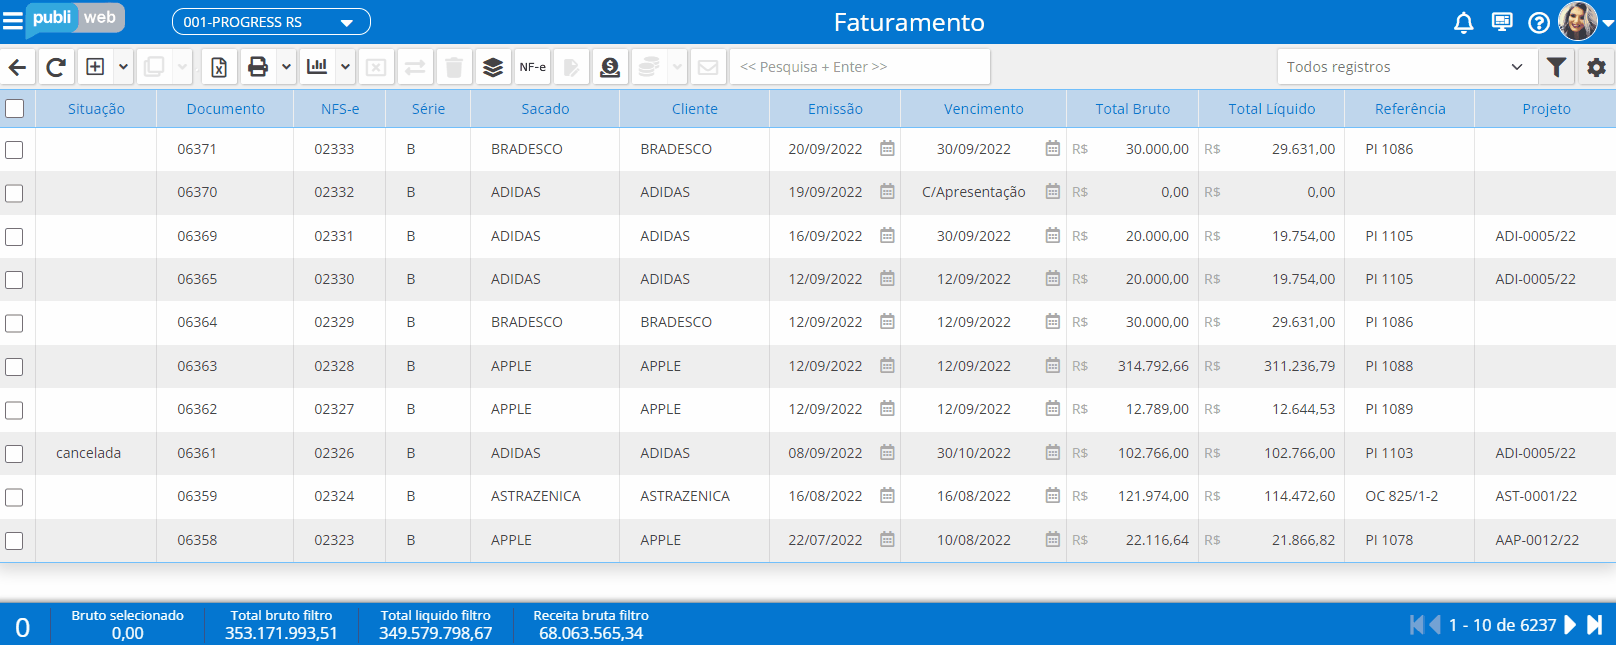Sort by Vencimento column header
Image resolution: width=1616 pixels, height=645 pixels.
click(x=983, y=109)
